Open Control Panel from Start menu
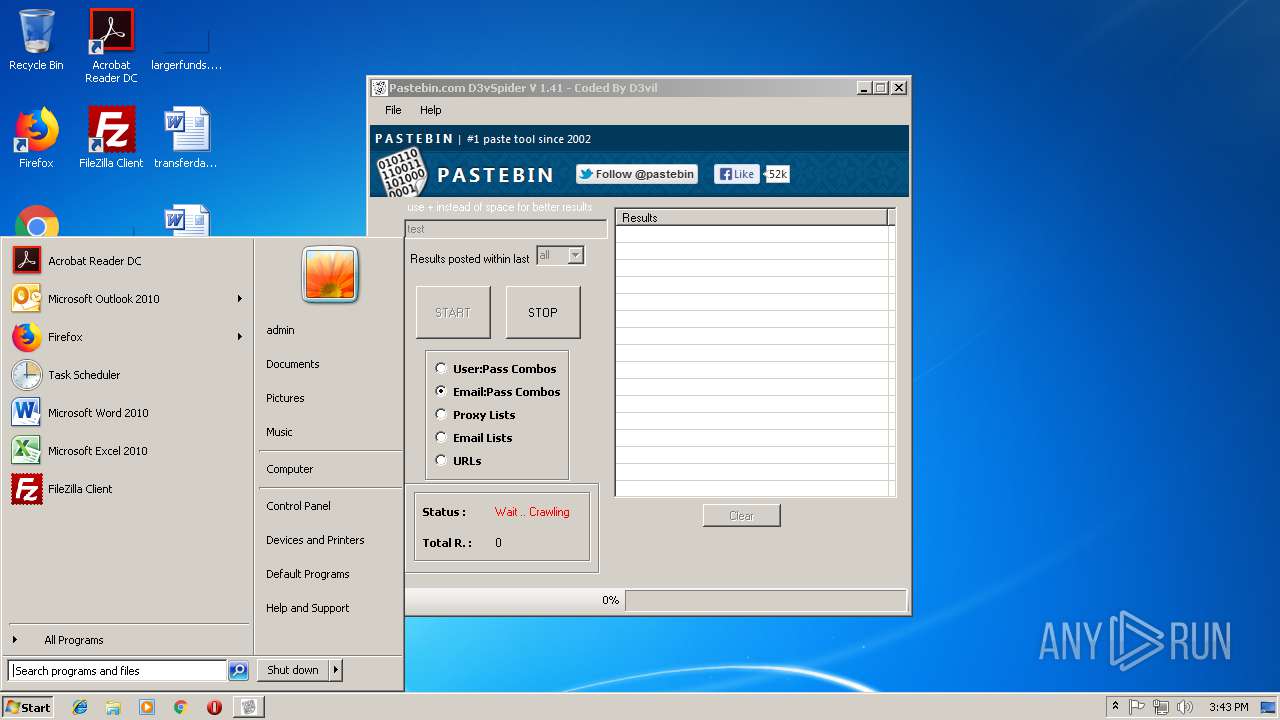 point(298,506)
